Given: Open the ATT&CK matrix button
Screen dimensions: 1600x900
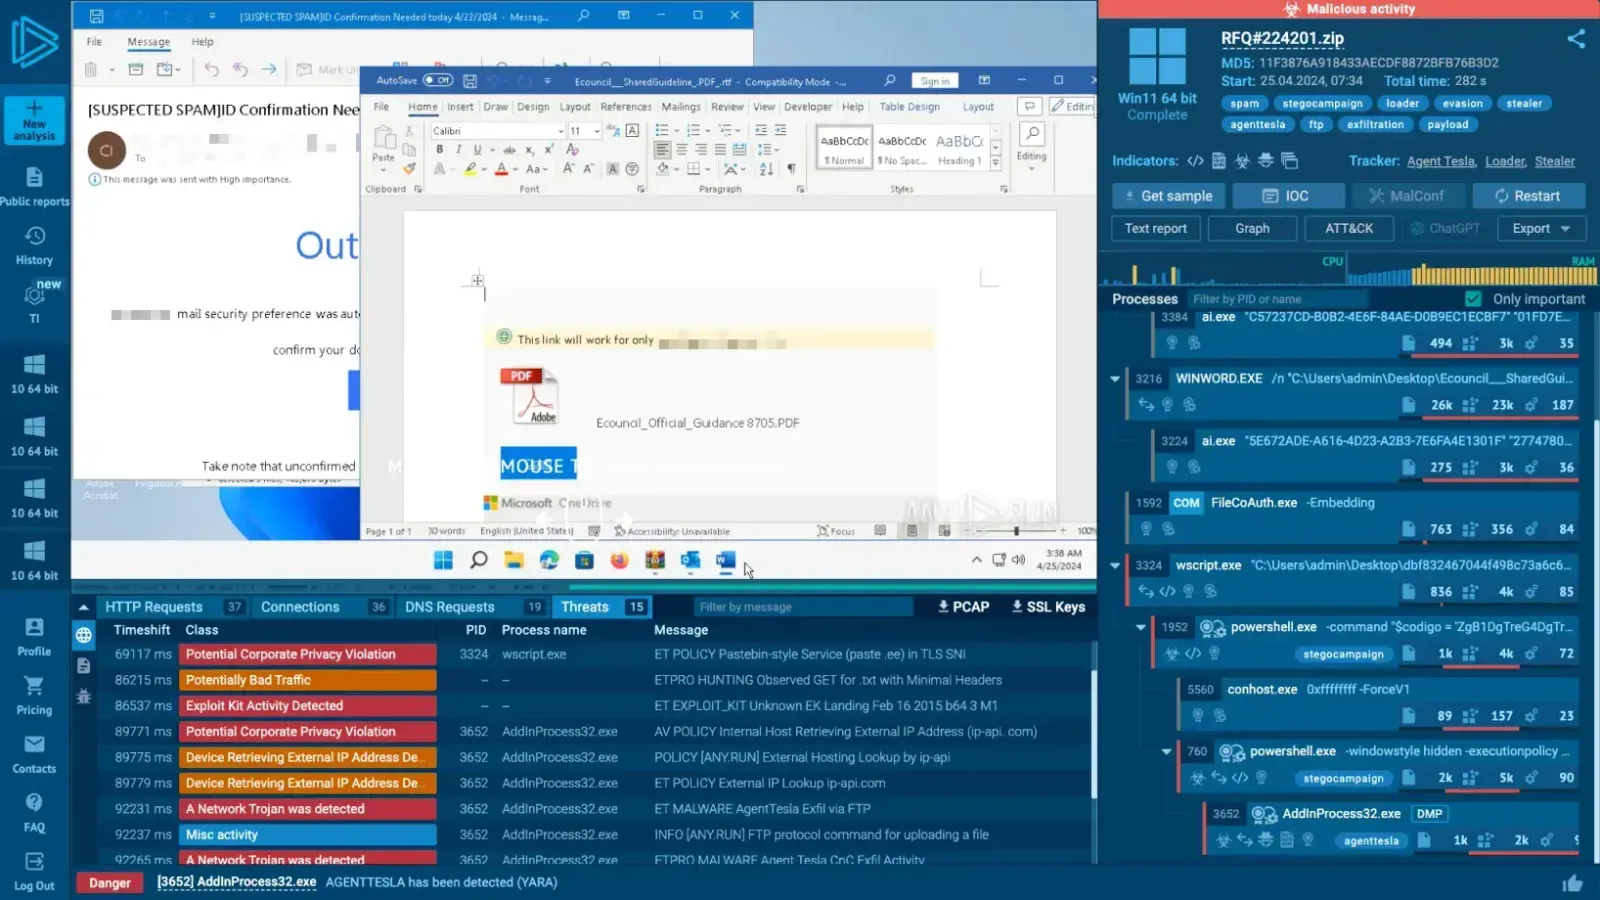Looking at the screenshot, I should (1348, 228).
